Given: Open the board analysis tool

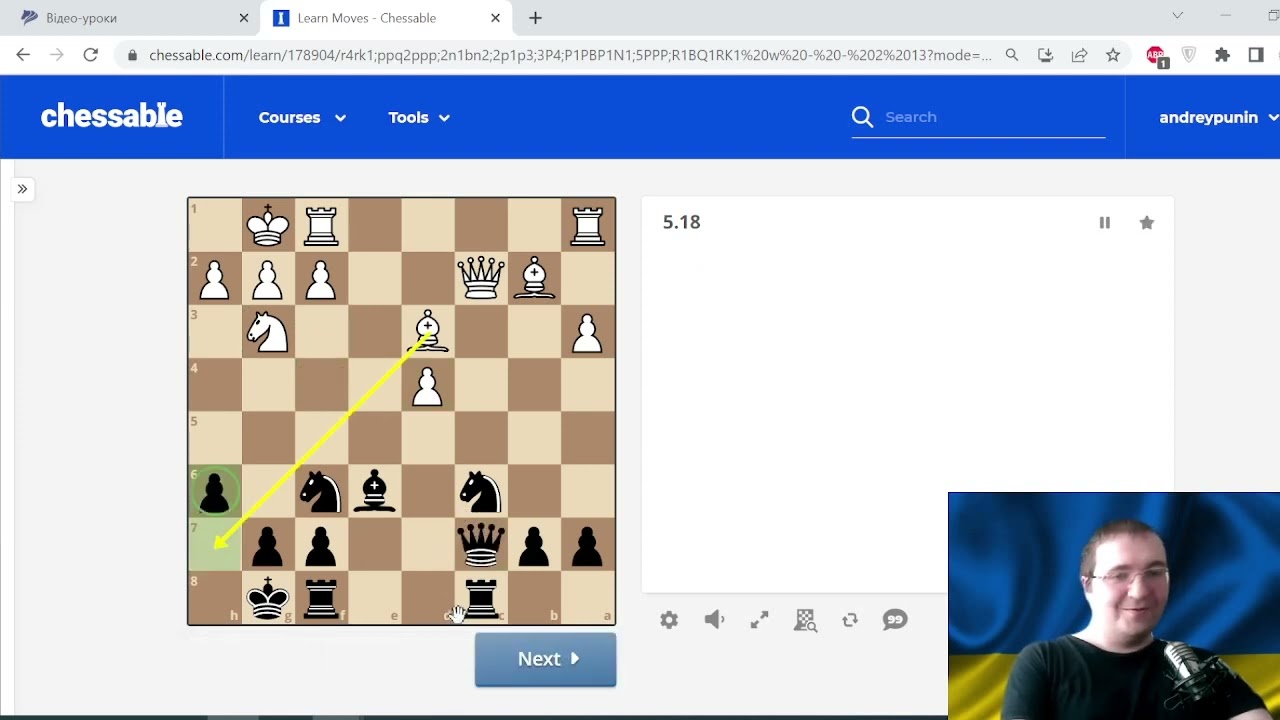Looking at the screenshot, I should click(805, 620).
